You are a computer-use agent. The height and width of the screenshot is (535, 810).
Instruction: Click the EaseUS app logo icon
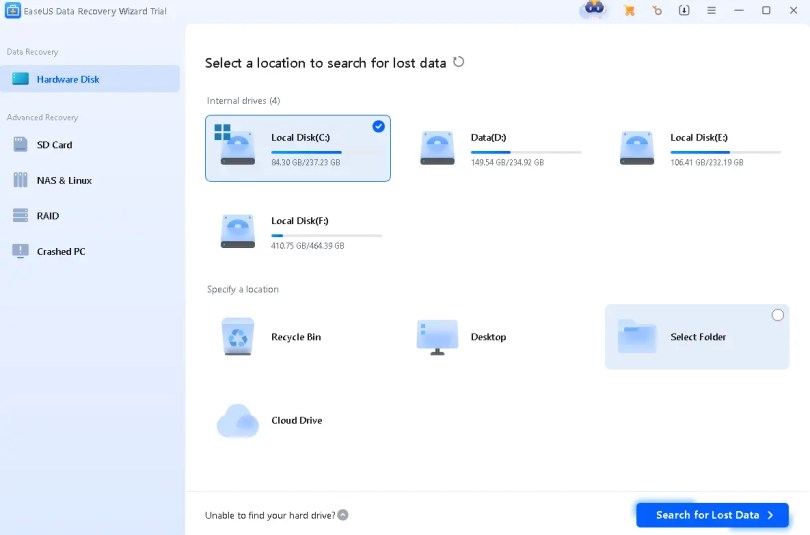click(x=12, y=10)
